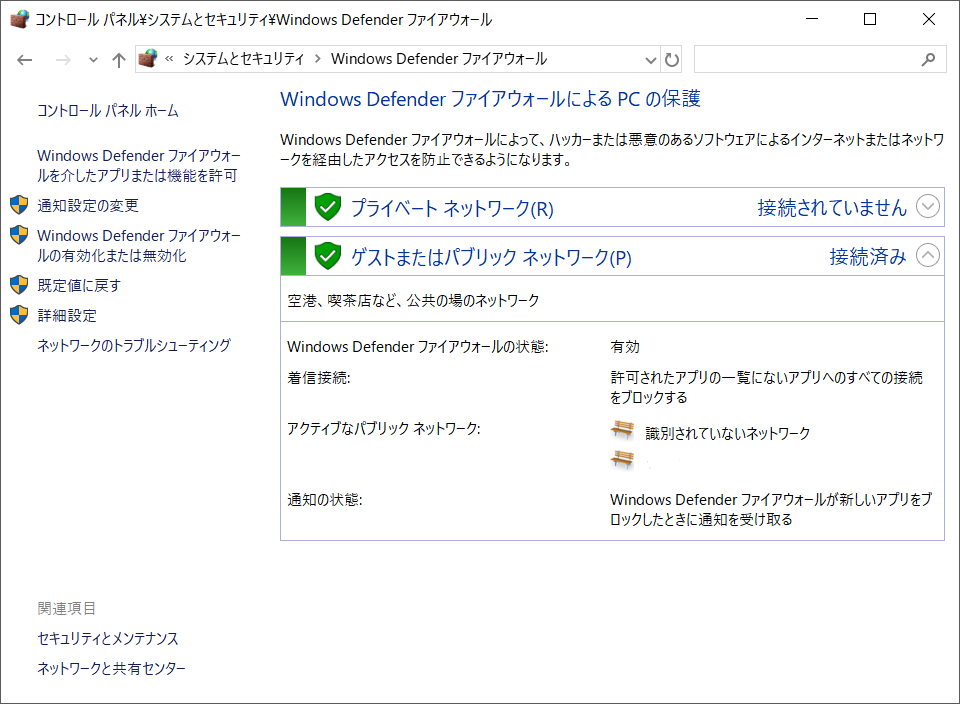Click 既定値に戻す link

(x=79, y=285)
